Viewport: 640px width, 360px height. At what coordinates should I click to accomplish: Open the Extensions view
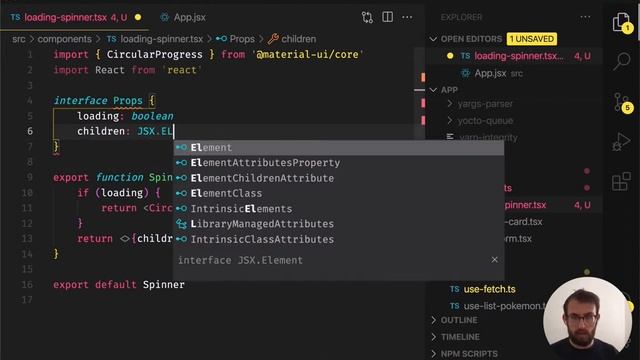point(622,181)
